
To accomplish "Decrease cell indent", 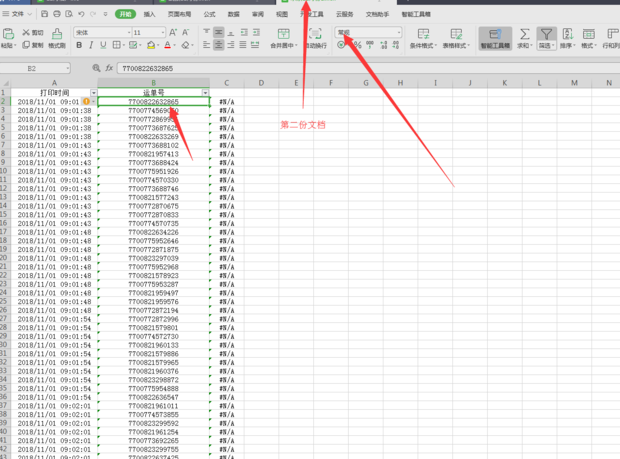I will (x=244, y=32).
